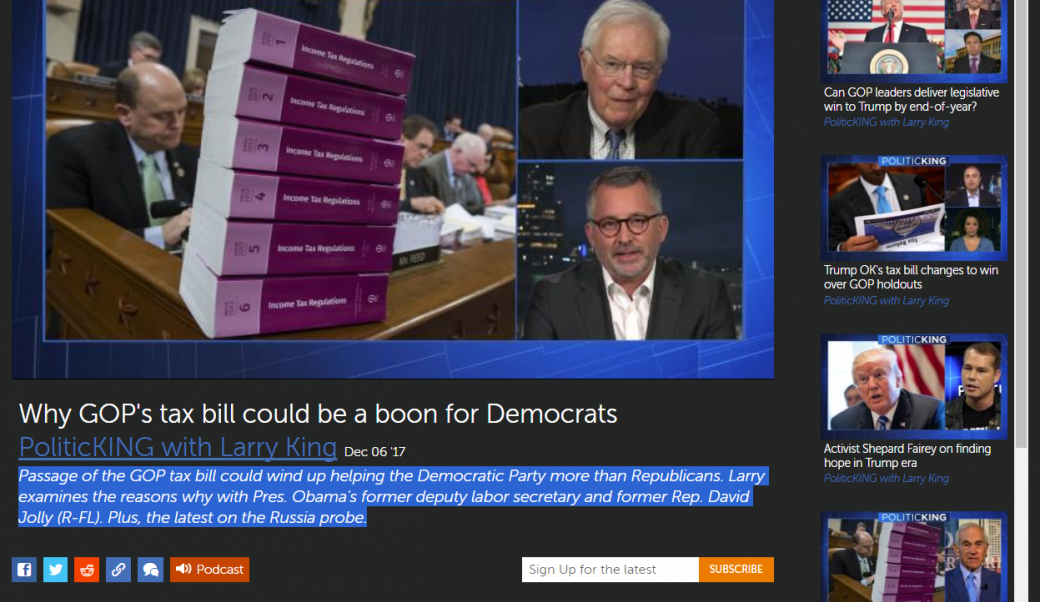Open the PoliticKING with Larry King show link
1040x602 pixels.
click(x=178, y=445)
